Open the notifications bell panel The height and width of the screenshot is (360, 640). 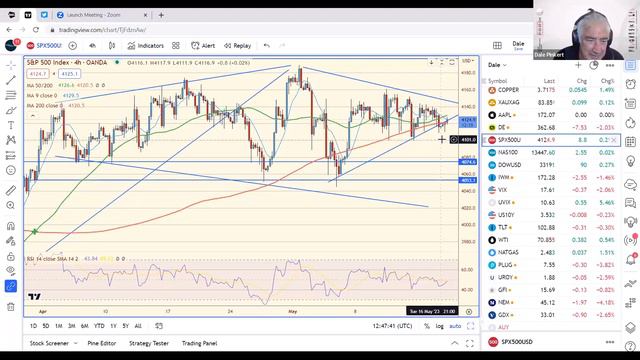[631, 259]
